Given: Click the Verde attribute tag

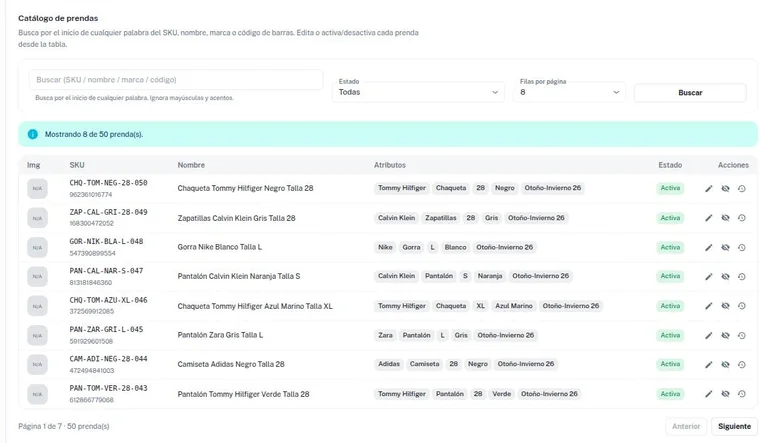Looking at the screenshot, I should [x=502, y=394].
